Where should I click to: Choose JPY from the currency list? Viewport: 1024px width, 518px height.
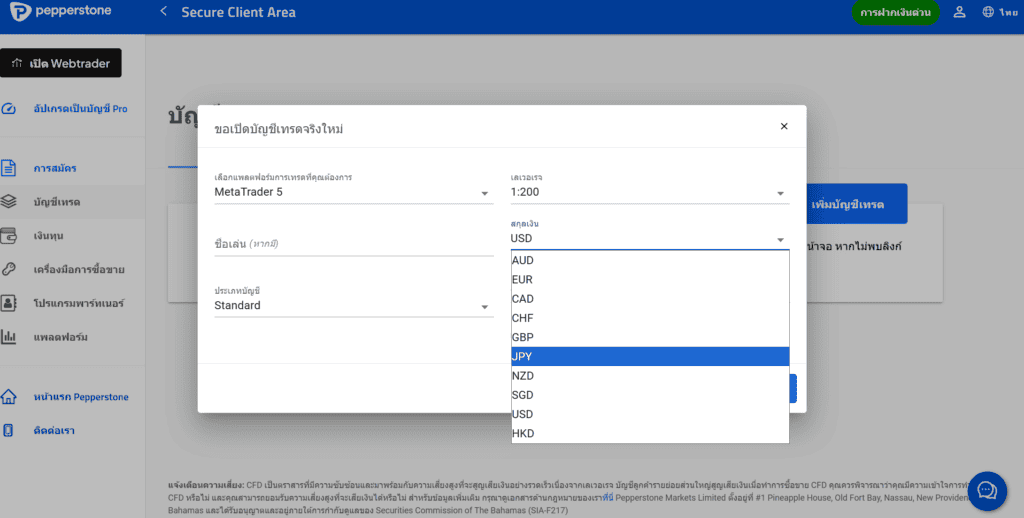pyautogui.click(x=650, y=356)
